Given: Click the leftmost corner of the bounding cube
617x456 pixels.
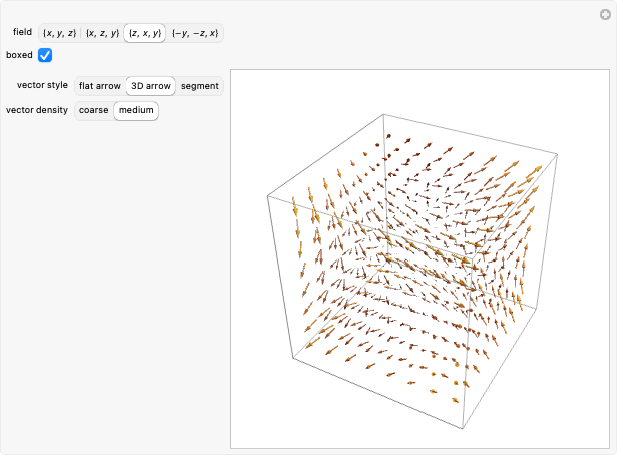Looking at the screenshot, I should pos(268,195).
